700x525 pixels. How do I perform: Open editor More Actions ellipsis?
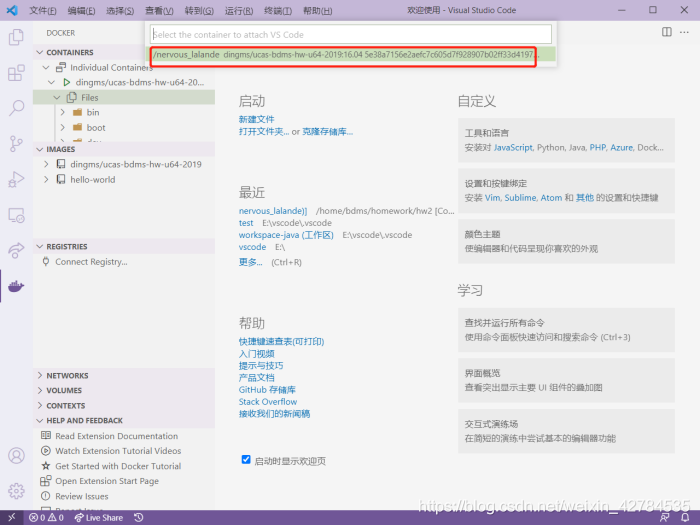684,32
